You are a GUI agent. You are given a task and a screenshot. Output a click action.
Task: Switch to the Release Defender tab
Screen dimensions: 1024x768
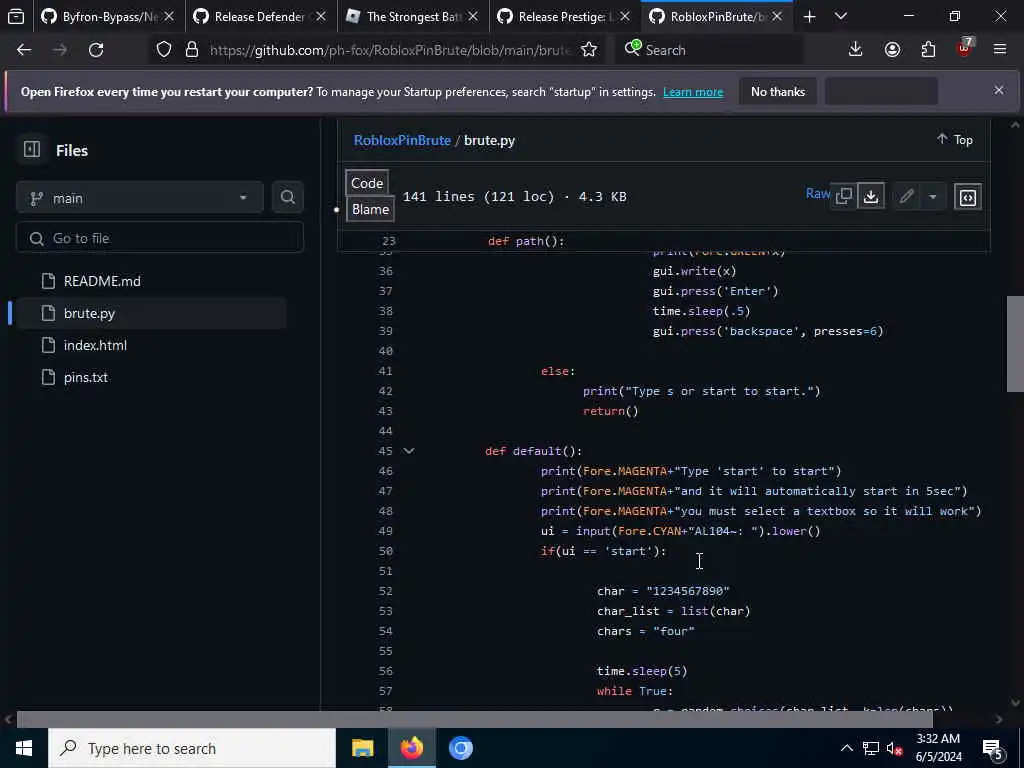(x=259, y=16)
